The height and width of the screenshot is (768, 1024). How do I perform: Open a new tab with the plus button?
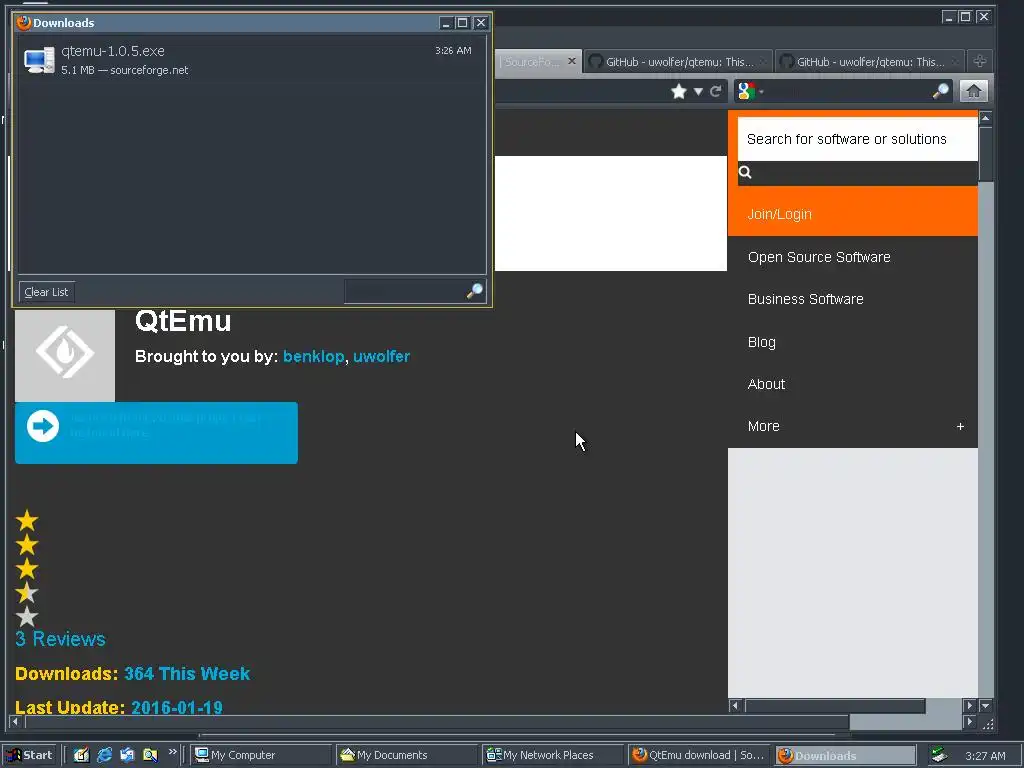[x=980, y=61]
